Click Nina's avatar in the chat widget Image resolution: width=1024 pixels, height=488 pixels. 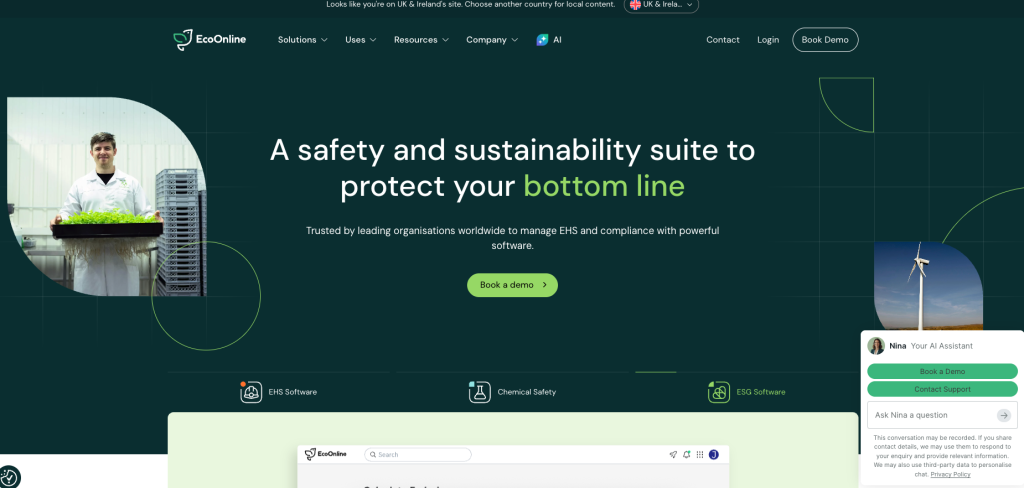point(876,346)
